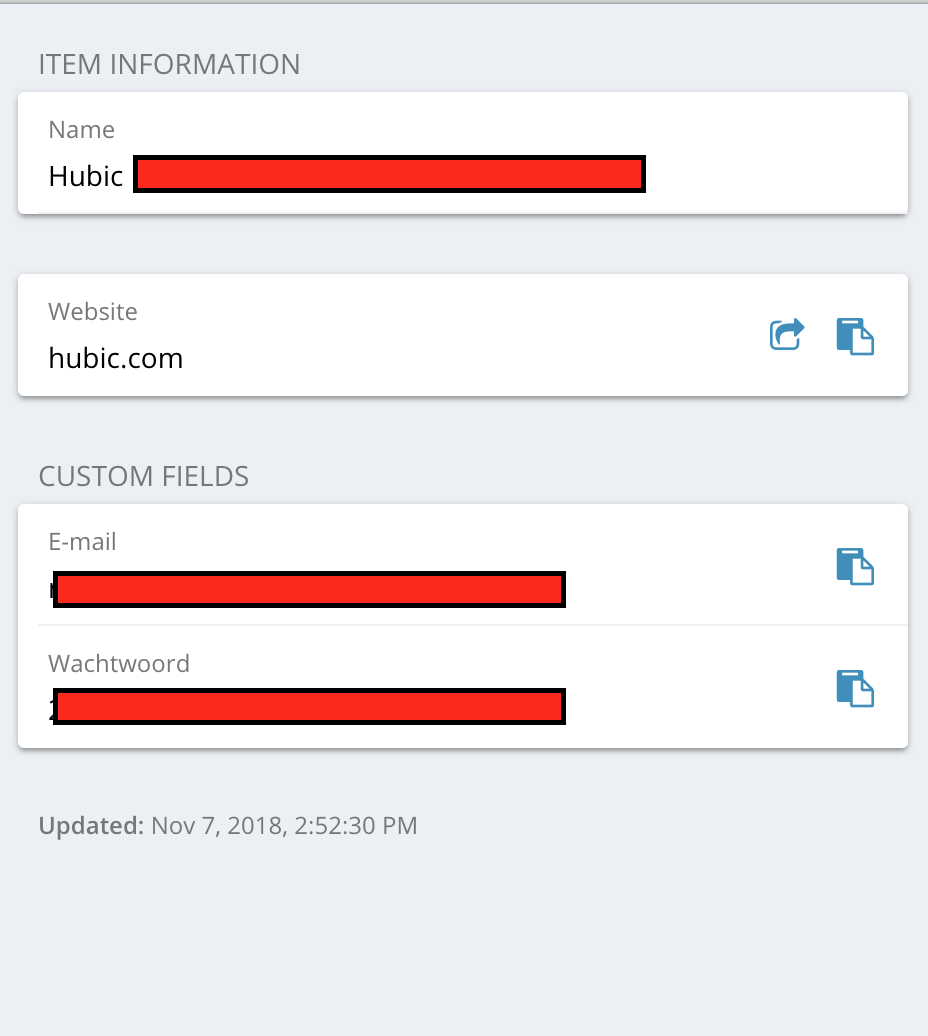Screen dimensions: 928x1036
Task: Click the Updated timestamp text
Action: tap(228, 825)
